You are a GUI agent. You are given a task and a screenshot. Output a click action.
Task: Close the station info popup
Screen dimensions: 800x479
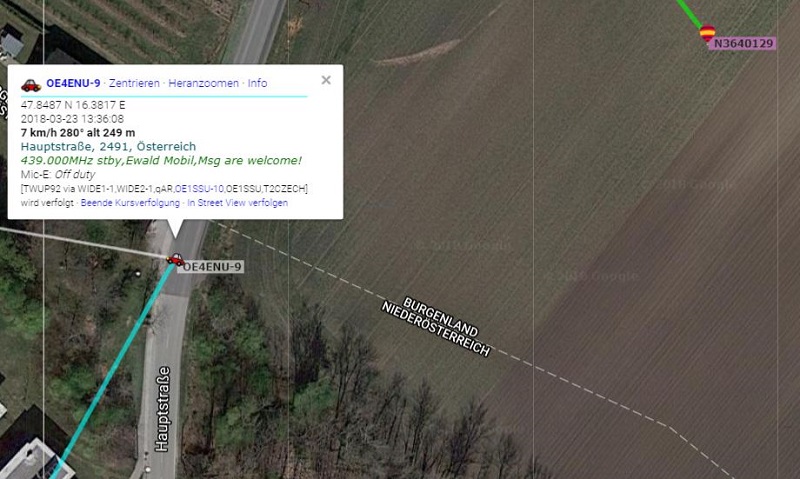click(x=326, y=80)
